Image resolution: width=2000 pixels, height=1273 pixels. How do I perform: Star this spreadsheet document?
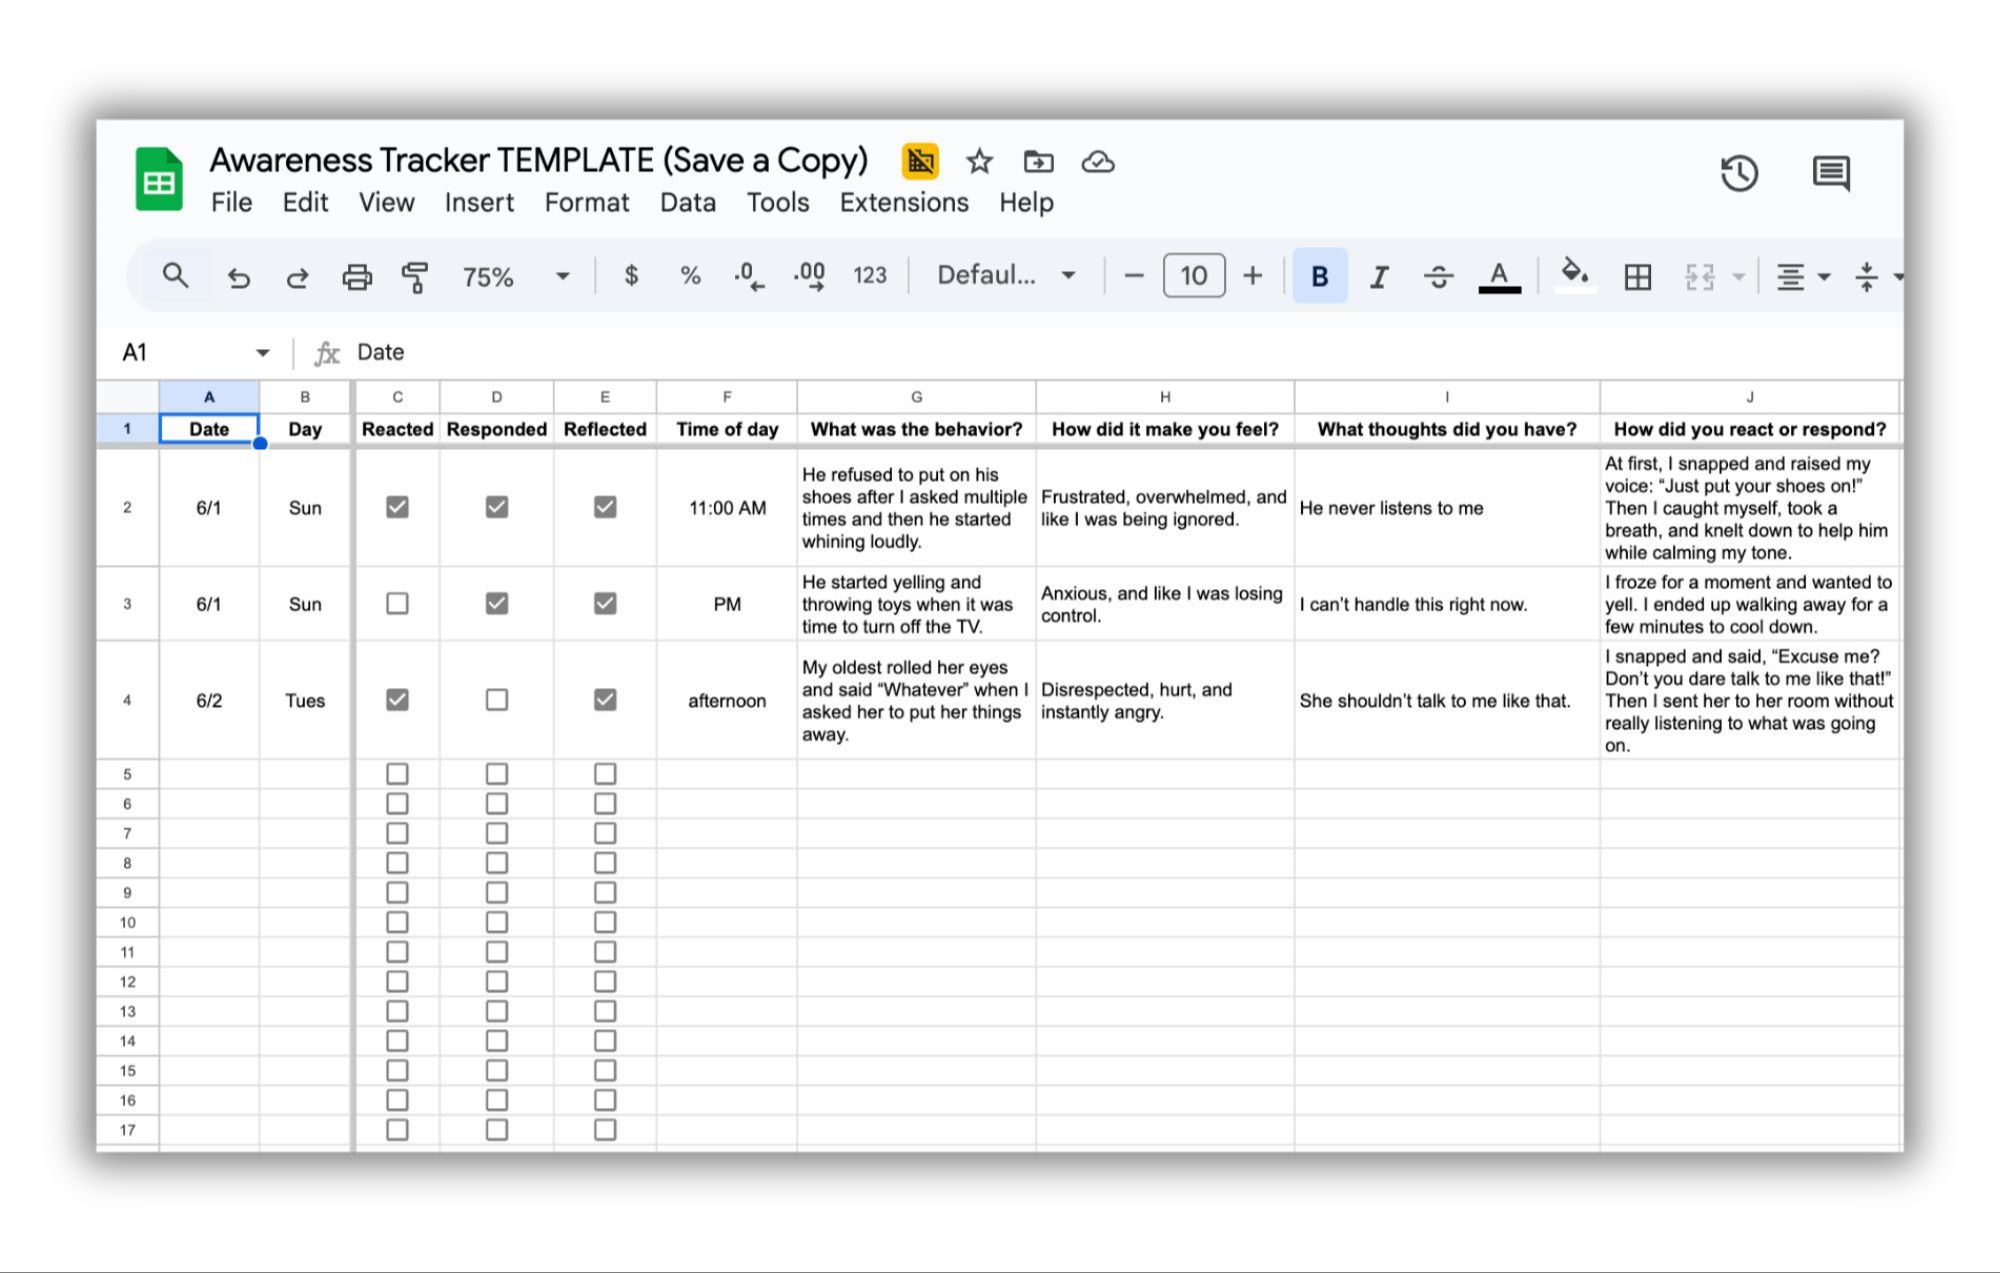coord(979,162)
